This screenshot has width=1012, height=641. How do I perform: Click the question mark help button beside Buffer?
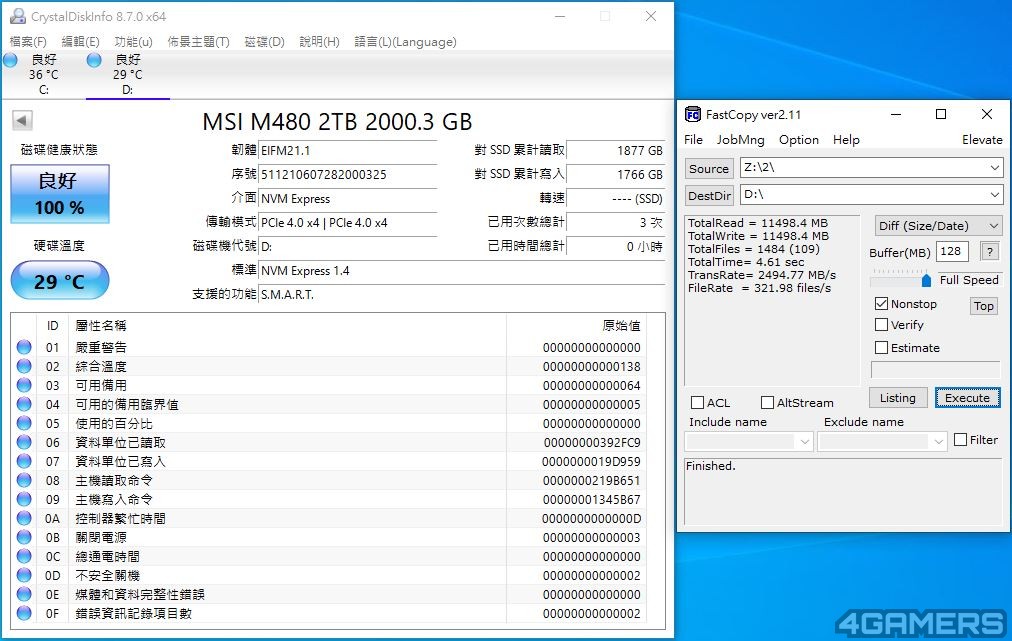click(989, 252)
